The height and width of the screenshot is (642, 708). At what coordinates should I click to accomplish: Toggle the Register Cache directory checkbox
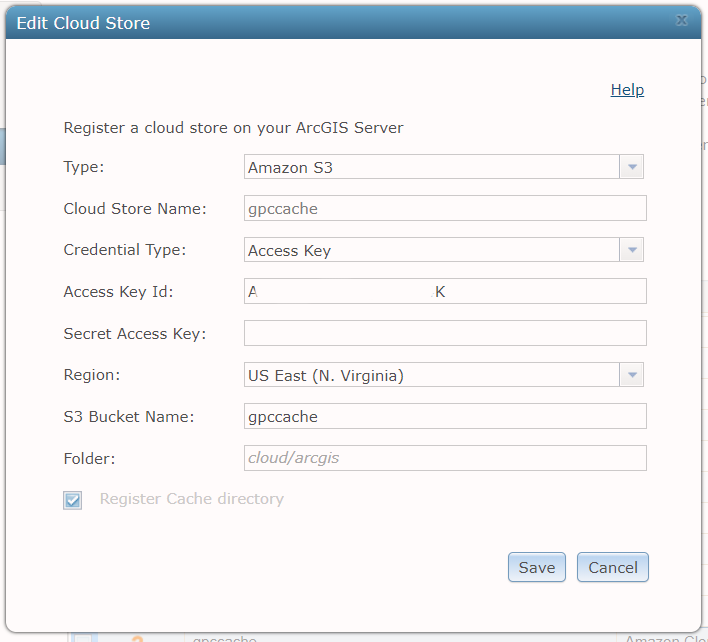[73, 500]
